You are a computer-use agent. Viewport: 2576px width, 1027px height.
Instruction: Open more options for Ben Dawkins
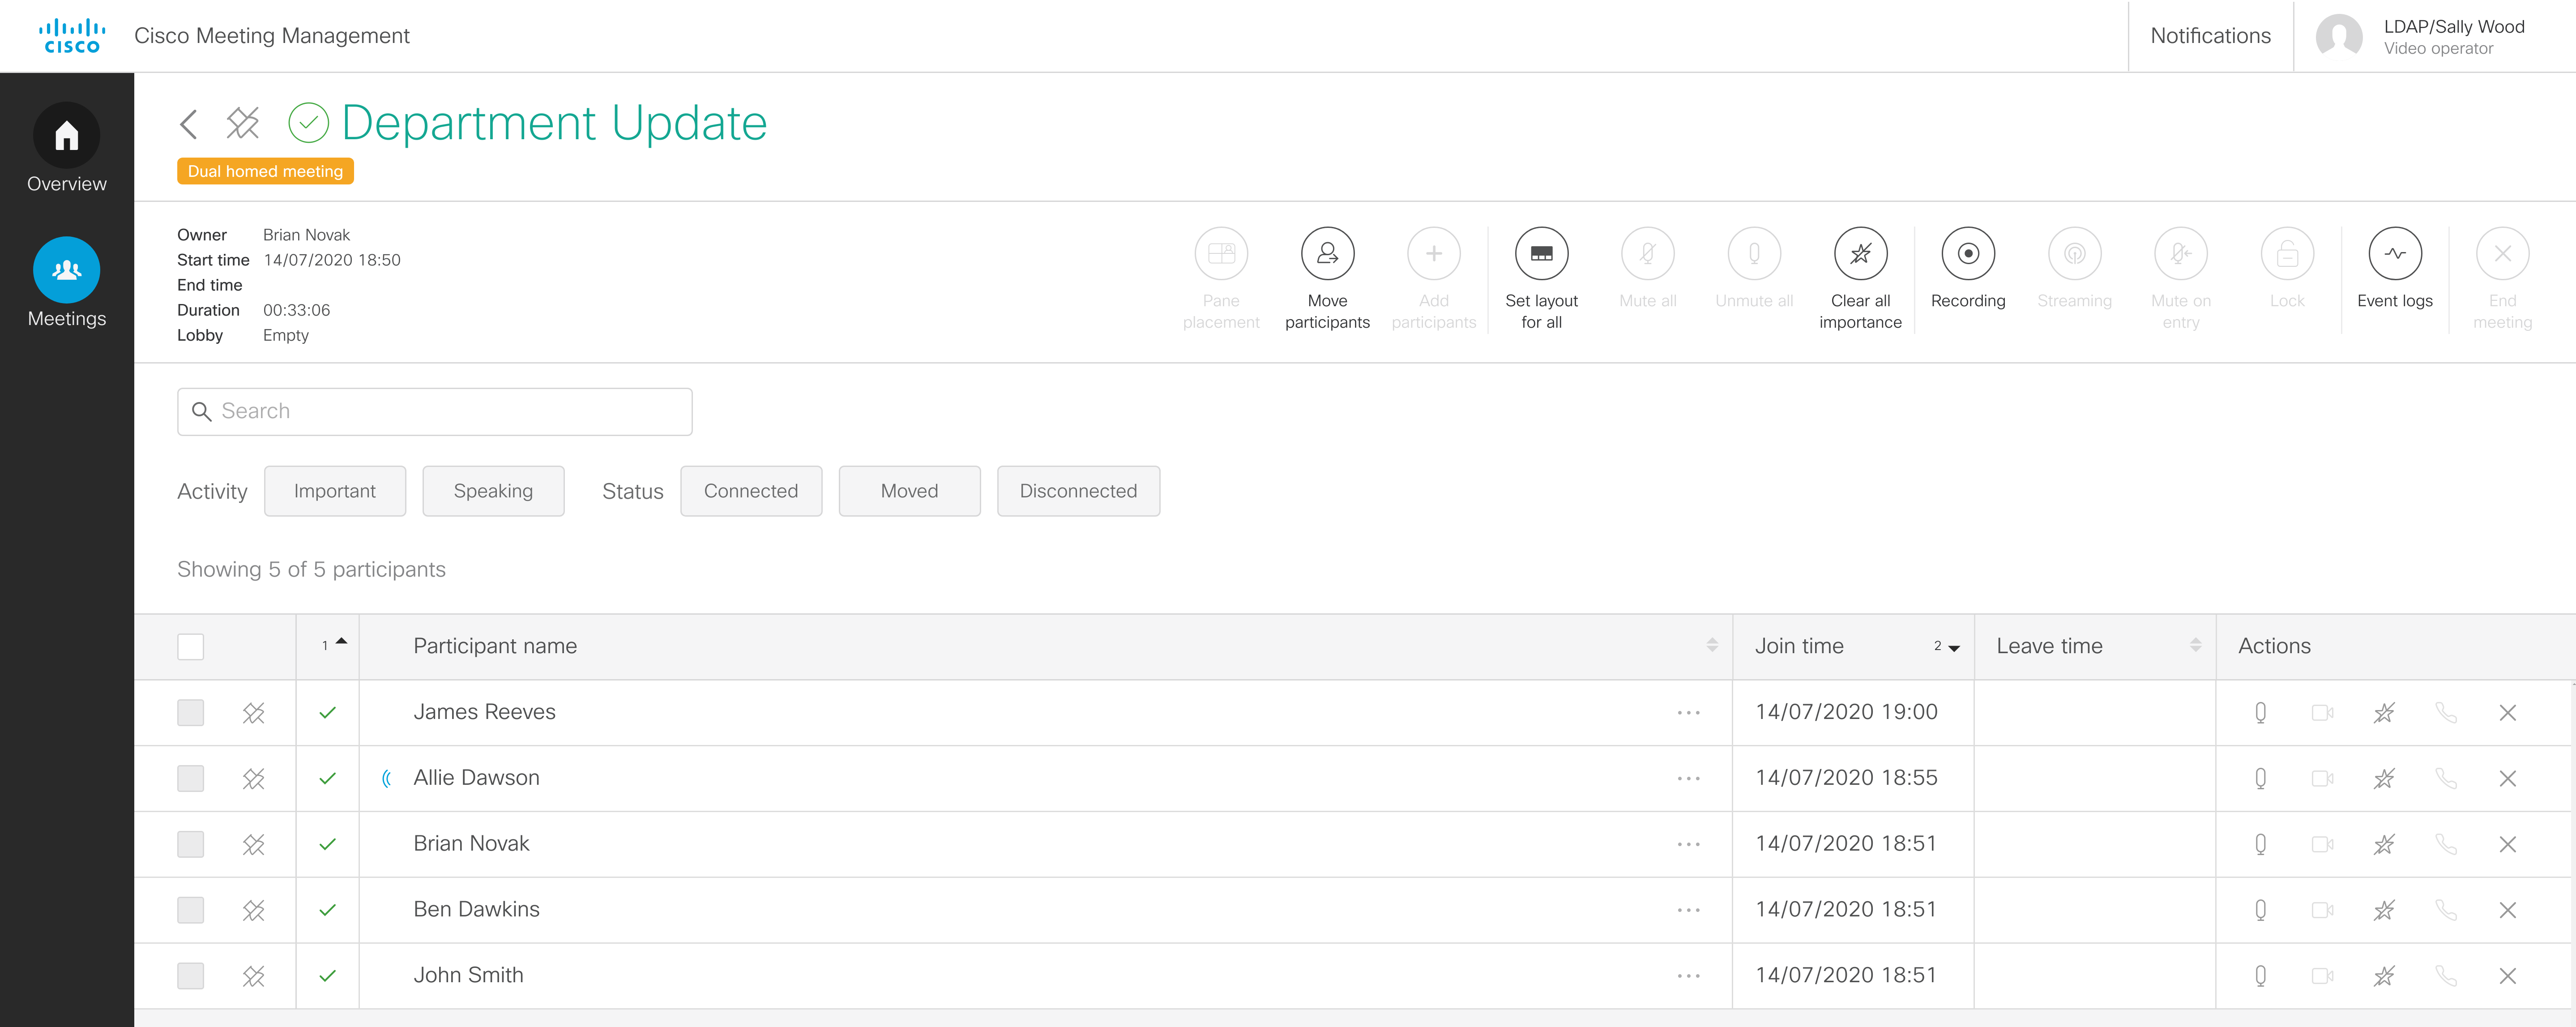(1688, 910)
